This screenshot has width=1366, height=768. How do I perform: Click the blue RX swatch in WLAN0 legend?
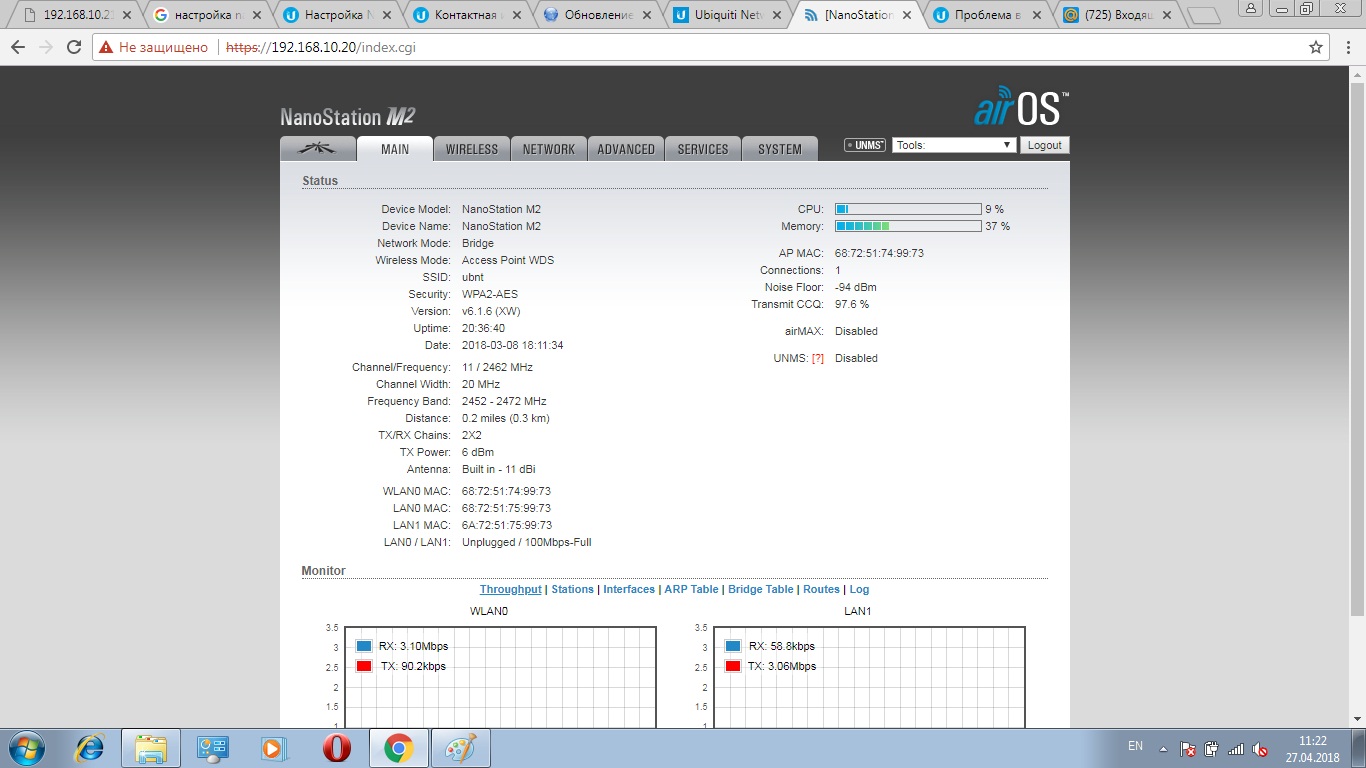coord(364,646)
